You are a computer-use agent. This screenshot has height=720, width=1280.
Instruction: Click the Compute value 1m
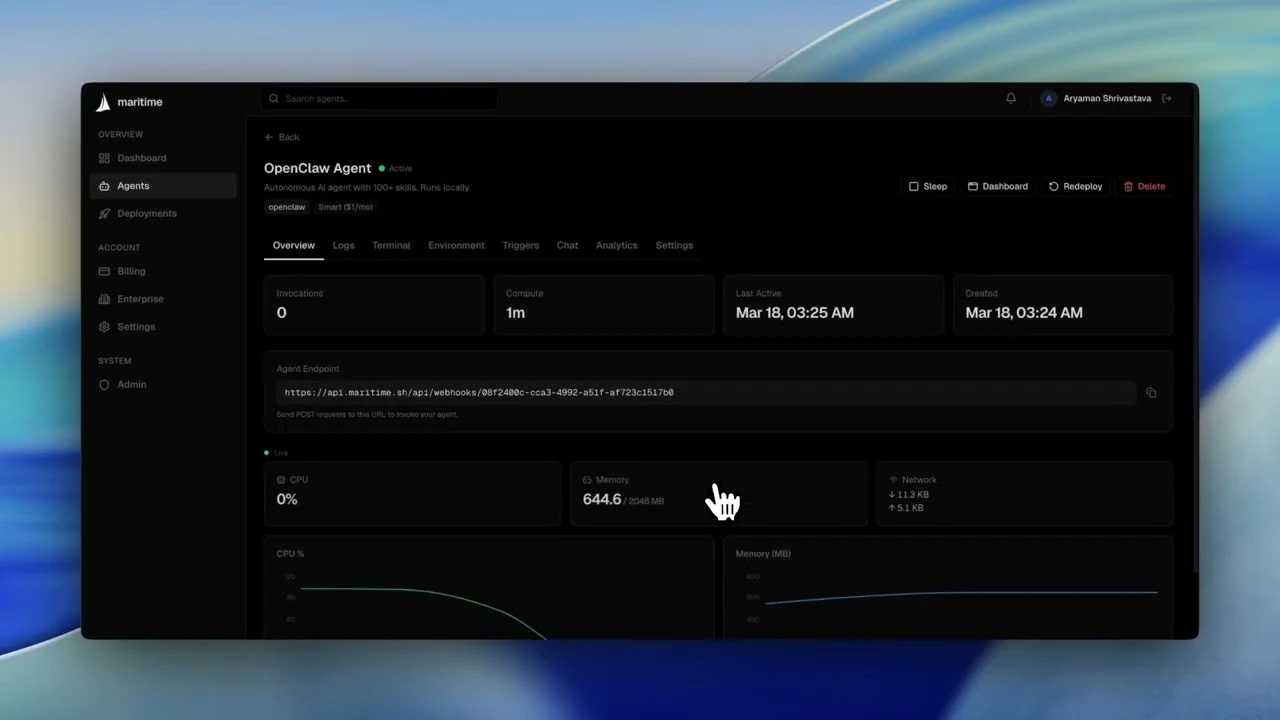[x=515, y=313]
